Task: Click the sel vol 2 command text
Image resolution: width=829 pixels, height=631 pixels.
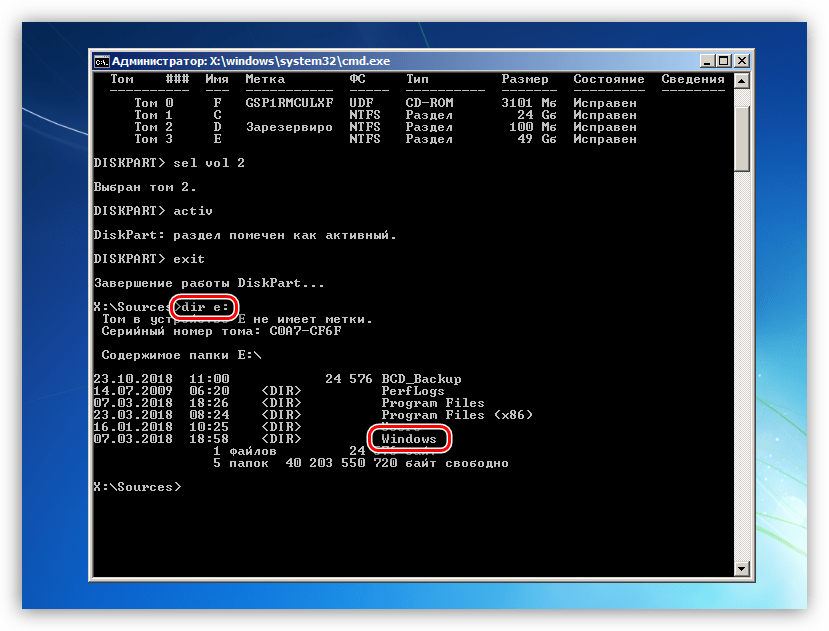Action: pos(209,163)
